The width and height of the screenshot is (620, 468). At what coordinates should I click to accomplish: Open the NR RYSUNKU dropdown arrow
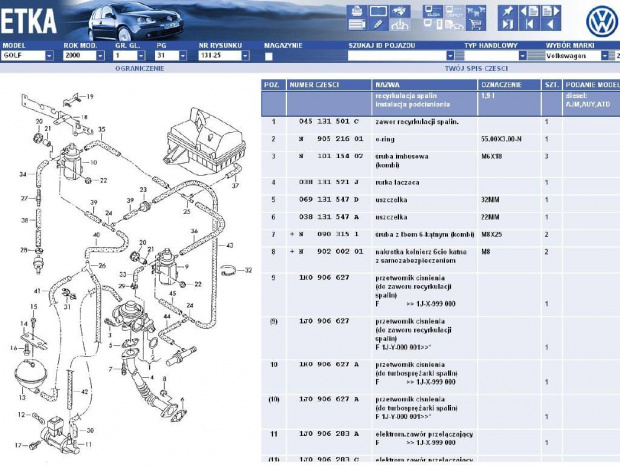pos(245,56)
